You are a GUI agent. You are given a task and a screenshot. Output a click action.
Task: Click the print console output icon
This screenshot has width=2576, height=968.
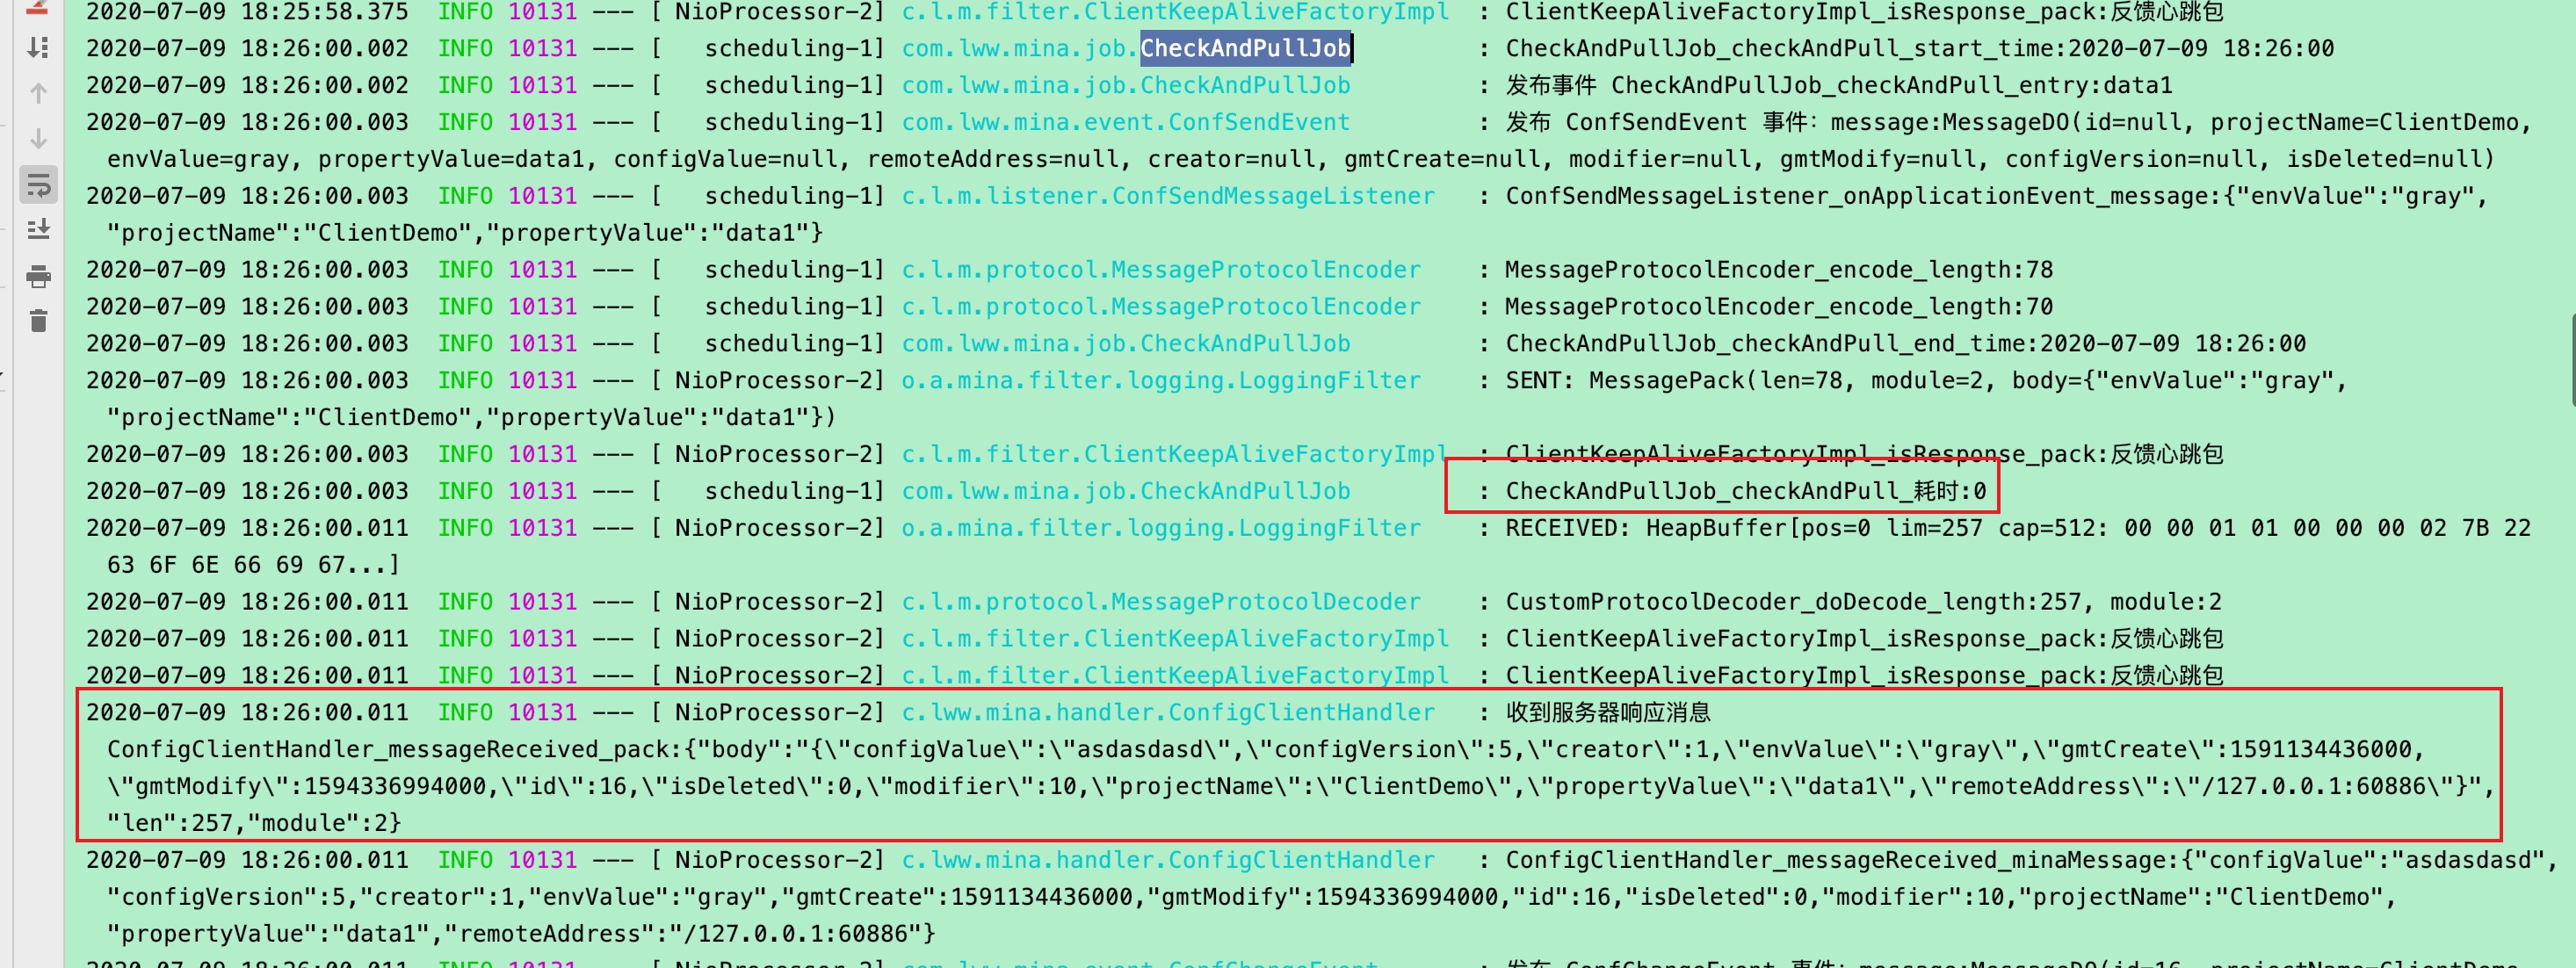[x=38, y=276]
